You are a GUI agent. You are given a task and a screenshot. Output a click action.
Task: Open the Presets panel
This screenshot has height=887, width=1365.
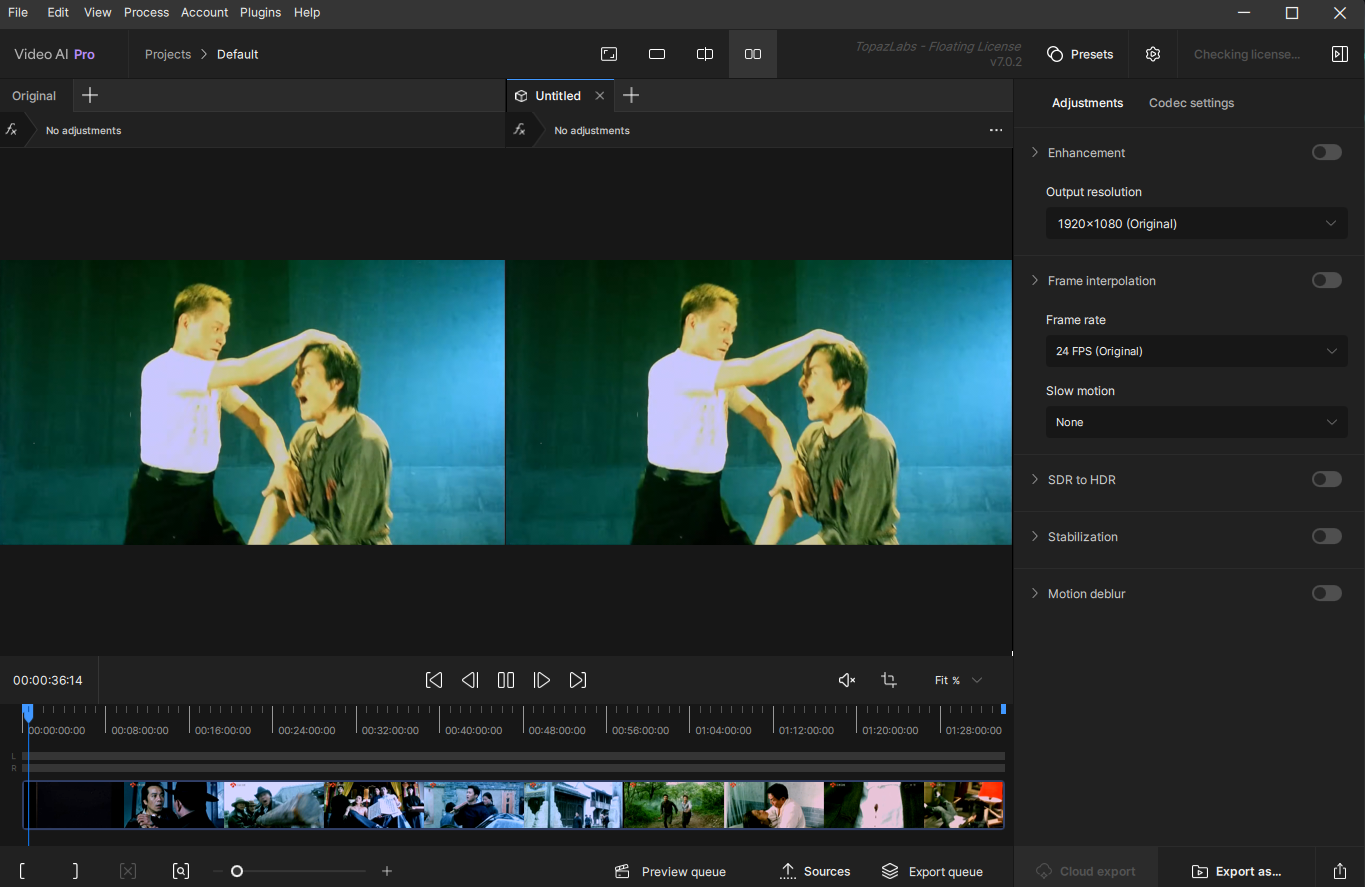tap(1080, 54)
